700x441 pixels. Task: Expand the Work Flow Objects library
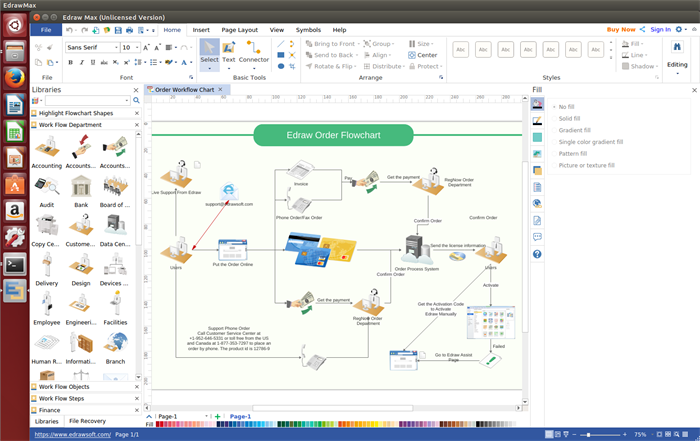[65, 386]
